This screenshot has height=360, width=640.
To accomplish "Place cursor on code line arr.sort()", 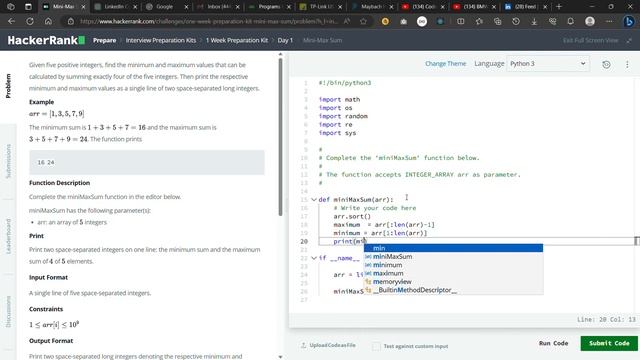I will (352, 216).
